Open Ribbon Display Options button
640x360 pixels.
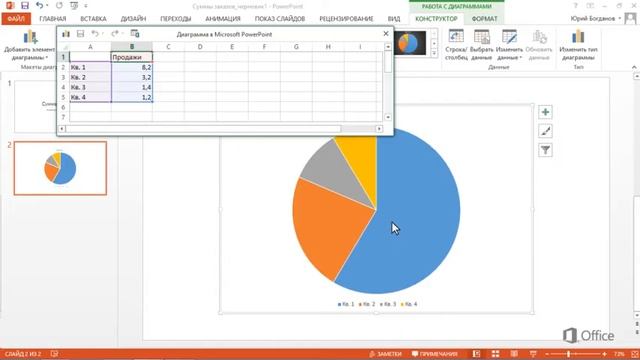coord(590,6)
